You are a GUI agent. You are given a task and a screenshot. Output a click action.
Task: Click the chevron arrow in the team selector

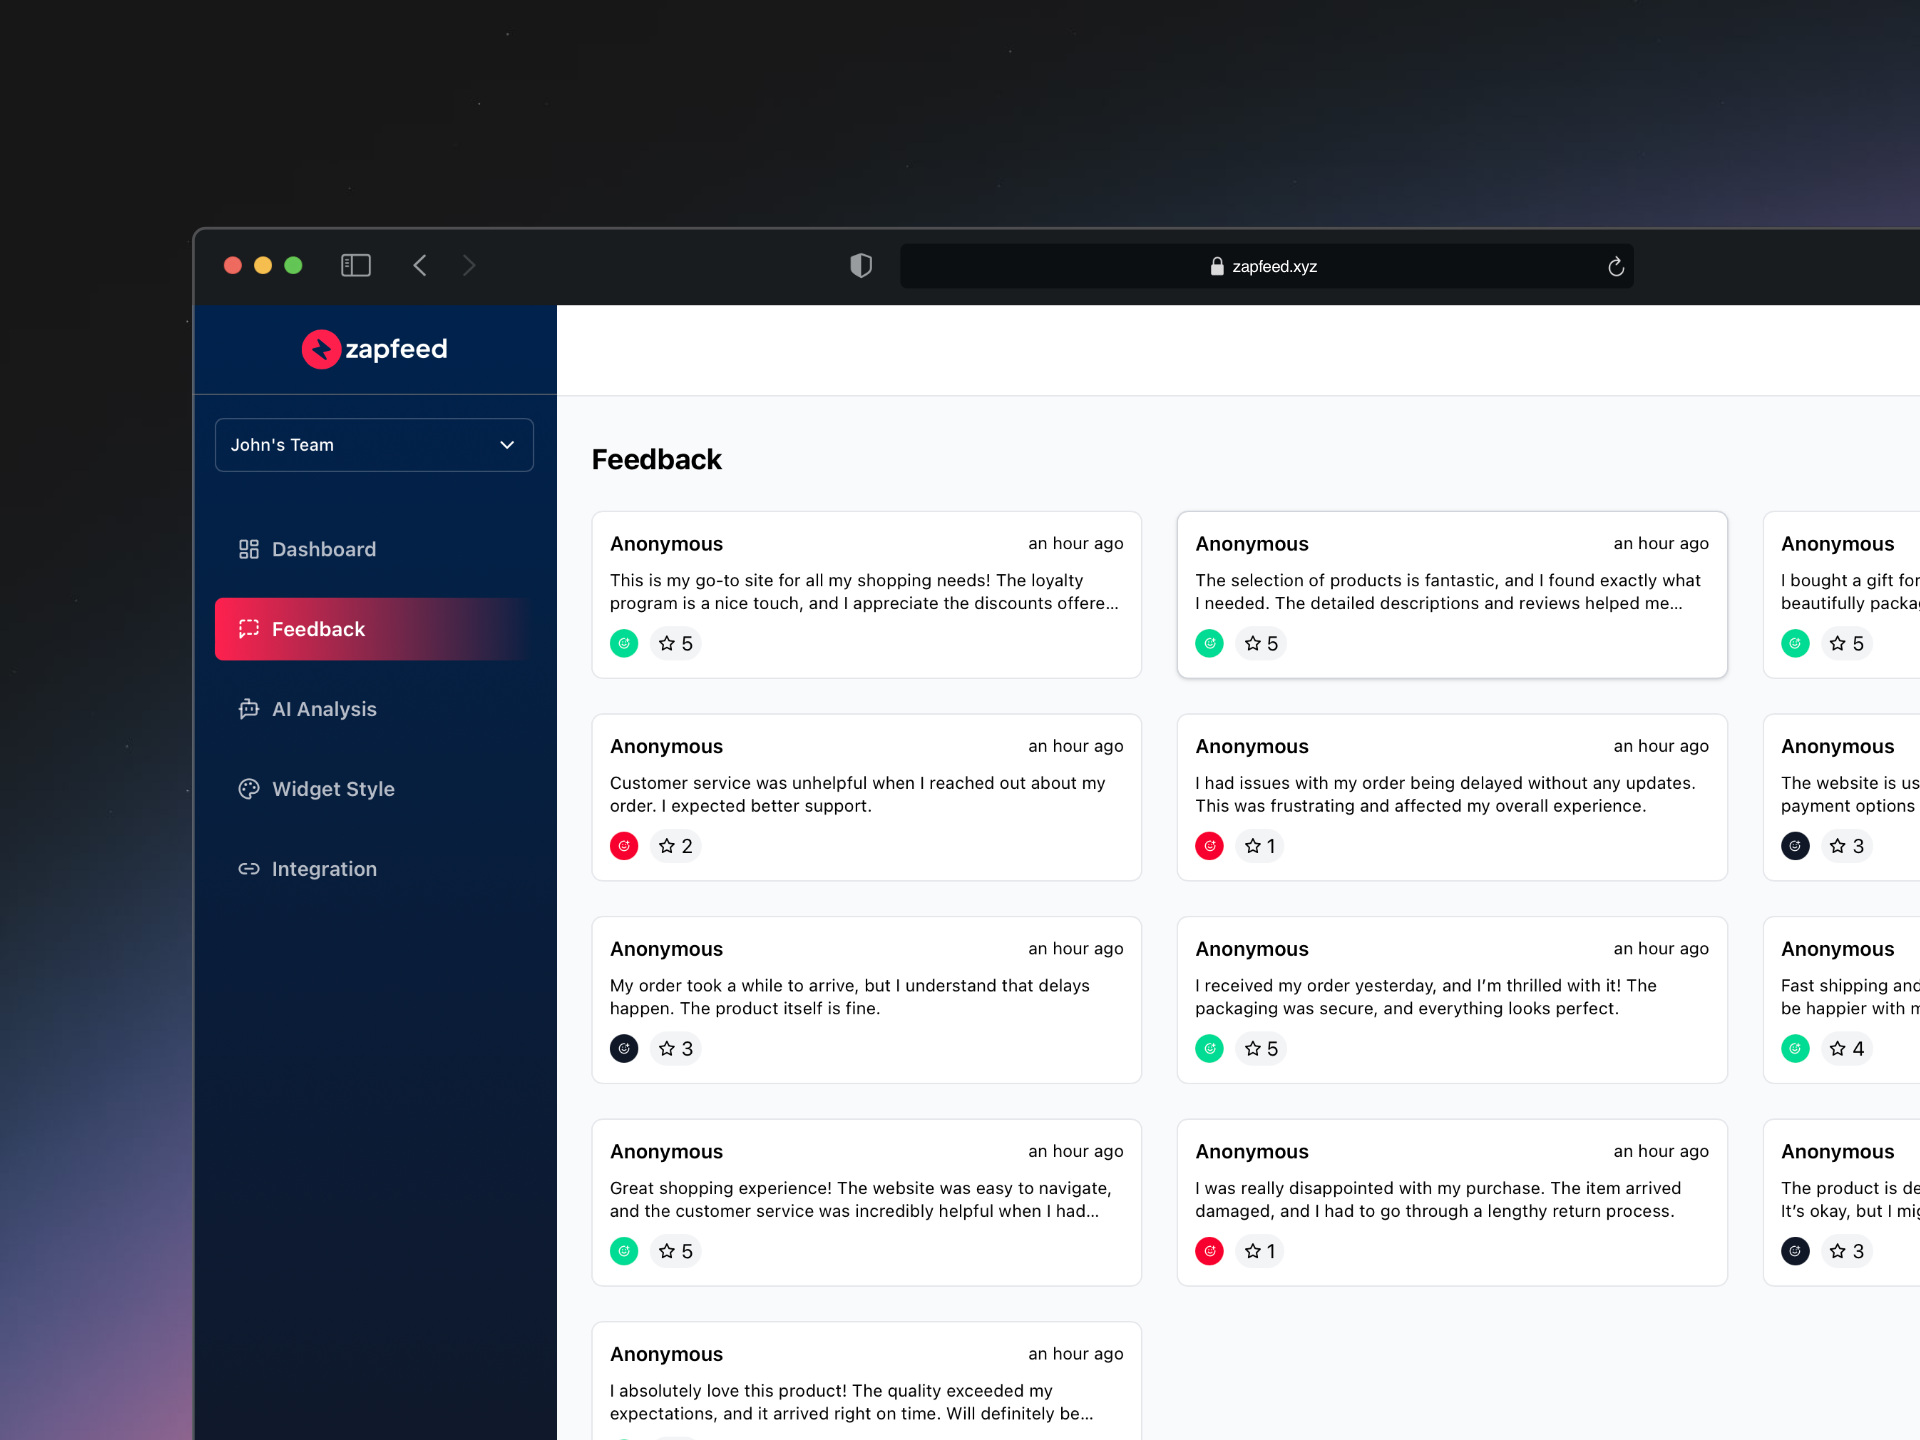click(507, 445)
